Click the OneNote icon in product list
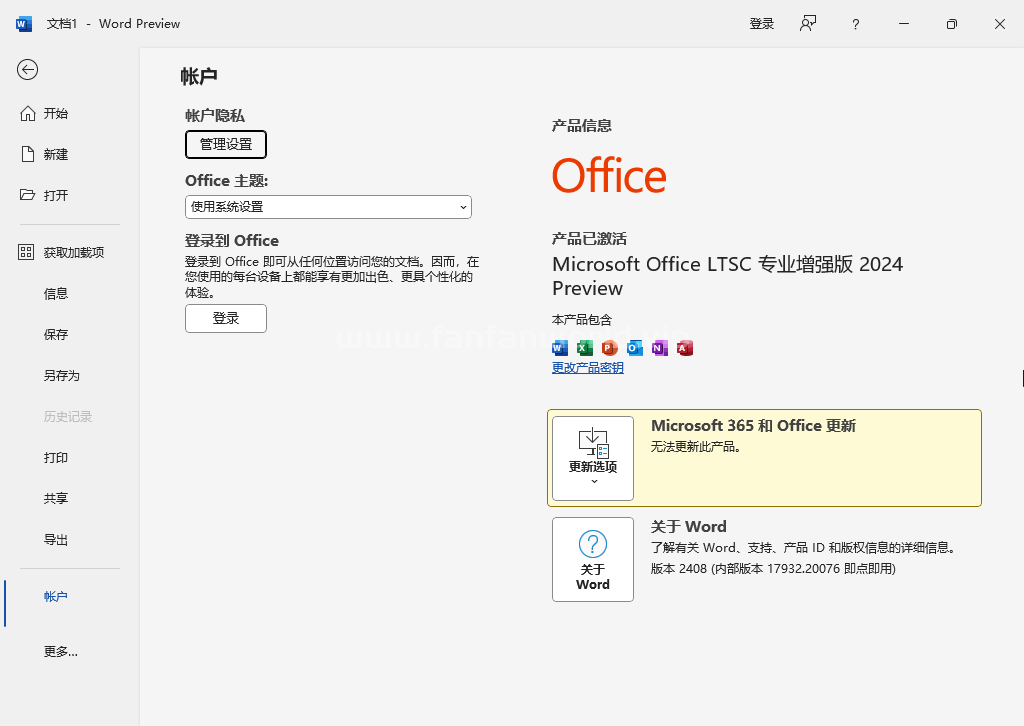This screenshot has width=1024, height=726. tap(660, 348)
